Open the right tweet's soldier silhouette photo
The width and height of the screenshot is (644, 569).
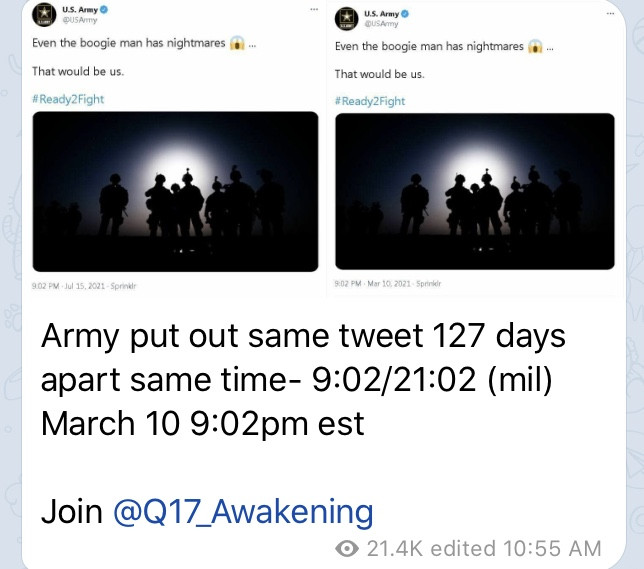pyautogui.click(x=474, y=191)
